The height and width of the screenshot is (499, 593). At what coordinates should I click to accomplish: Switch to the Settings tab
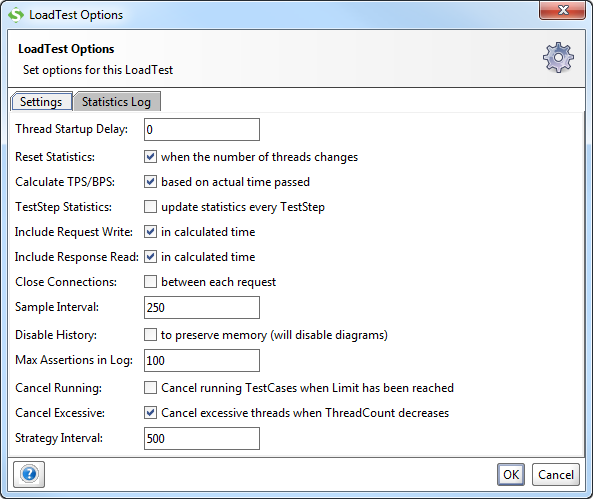[x=41, y=102]
